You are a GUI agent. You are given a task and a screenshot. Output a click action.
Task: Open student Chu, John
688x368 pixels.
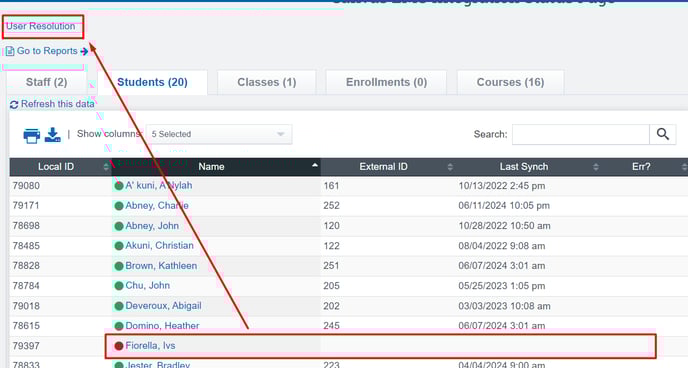click(x=147, y=286)
